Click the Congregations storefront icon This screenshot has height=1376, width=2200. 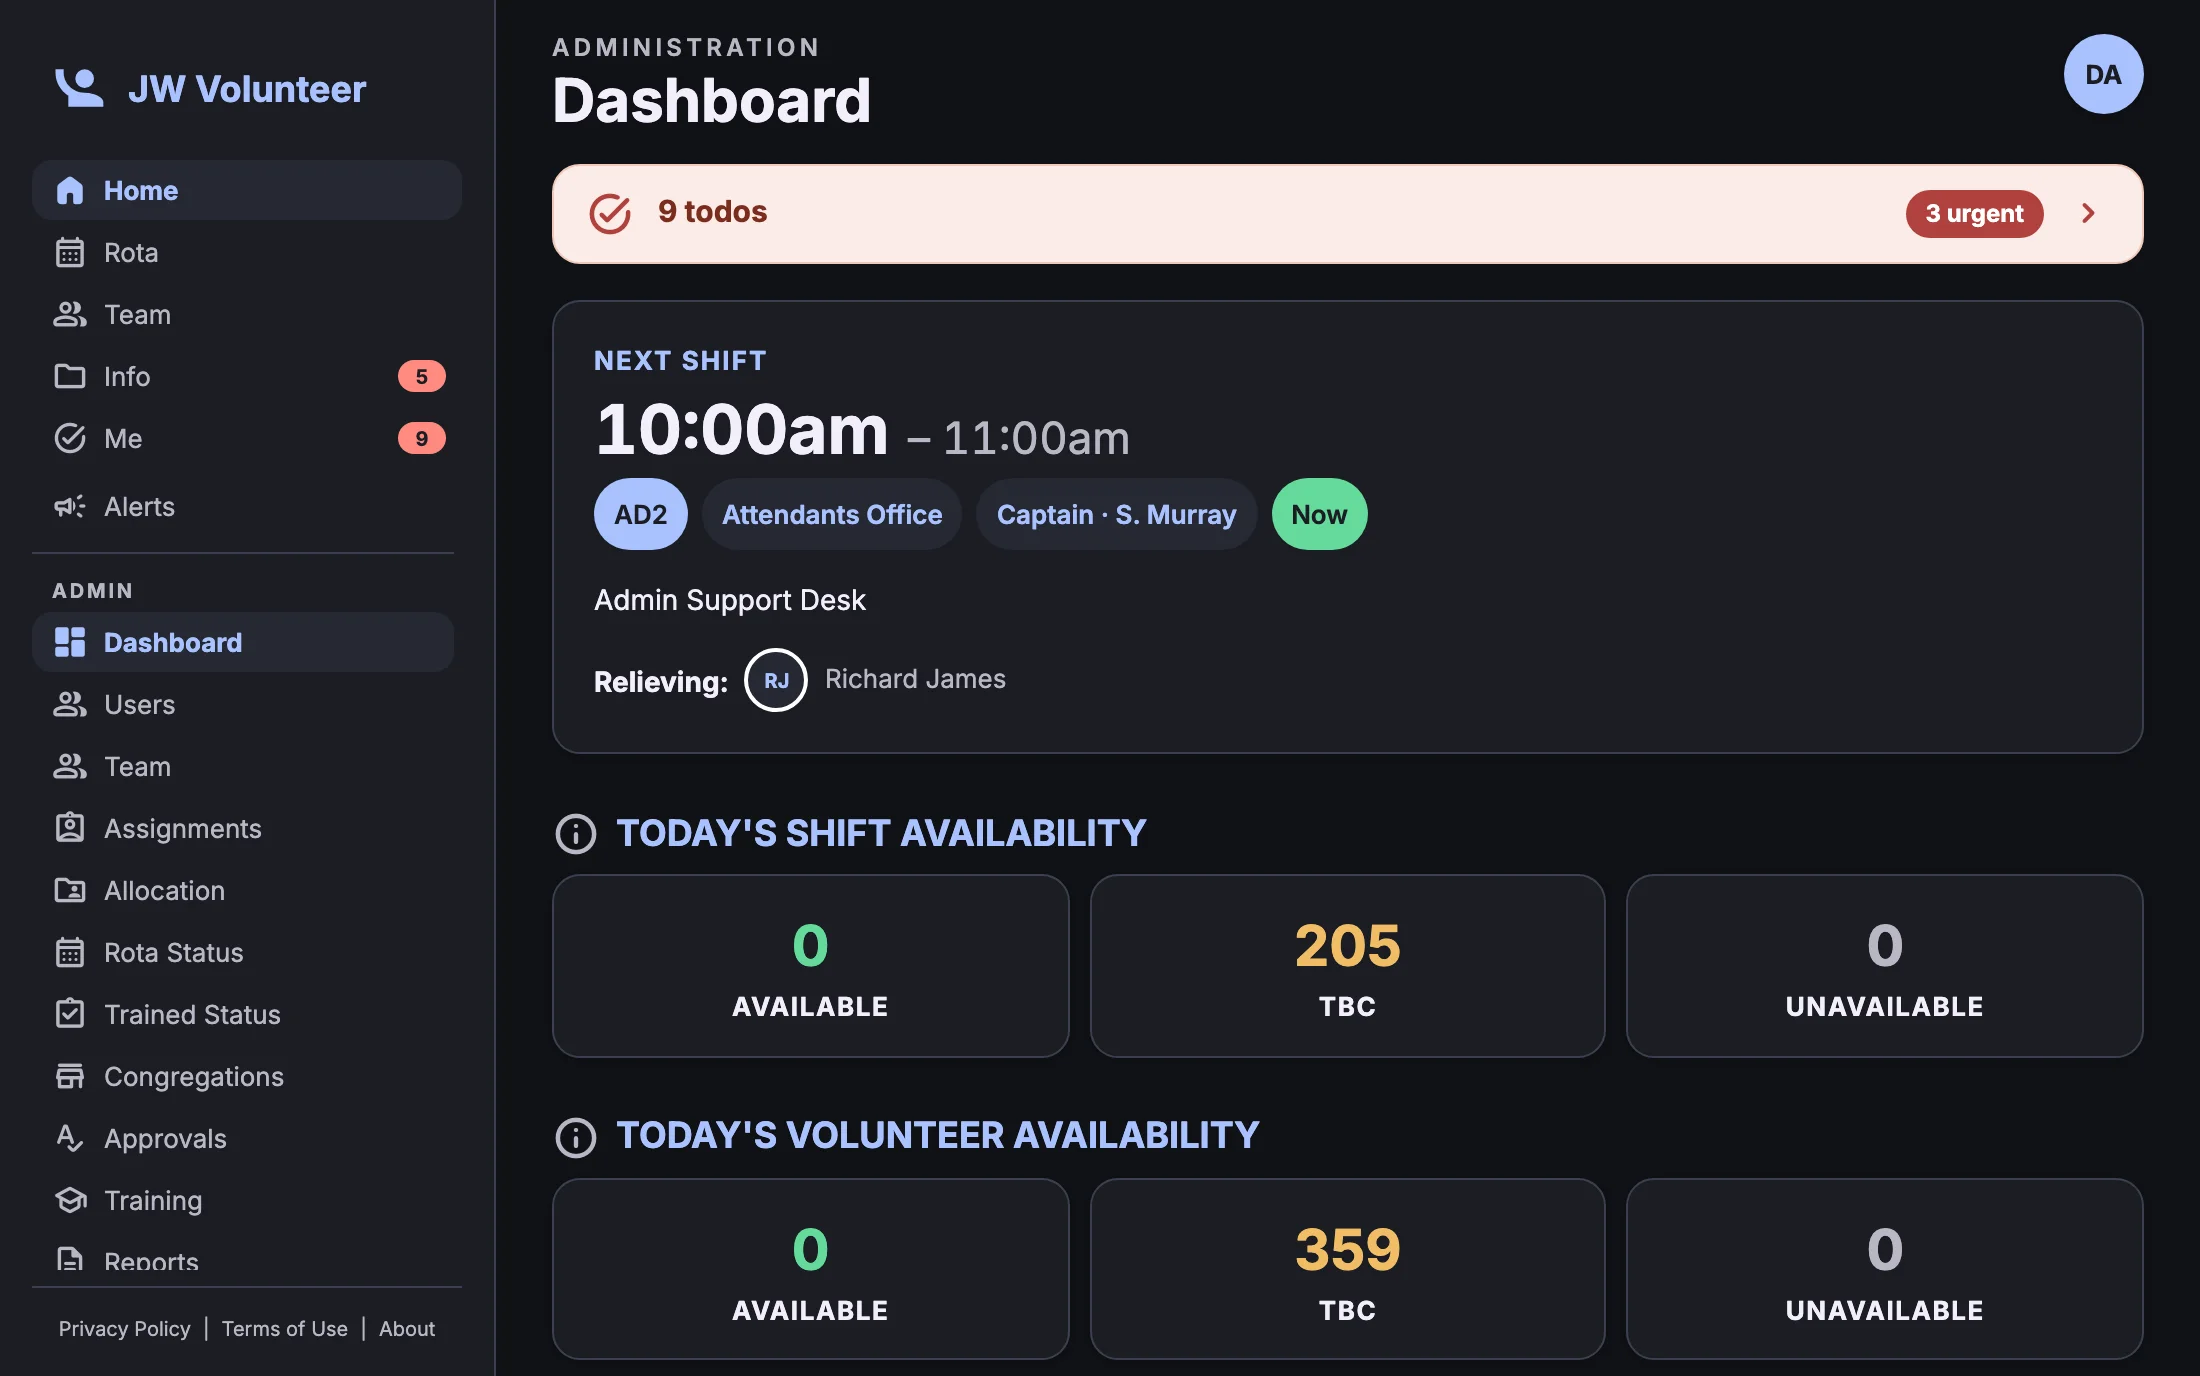(x=70, y=1076)
